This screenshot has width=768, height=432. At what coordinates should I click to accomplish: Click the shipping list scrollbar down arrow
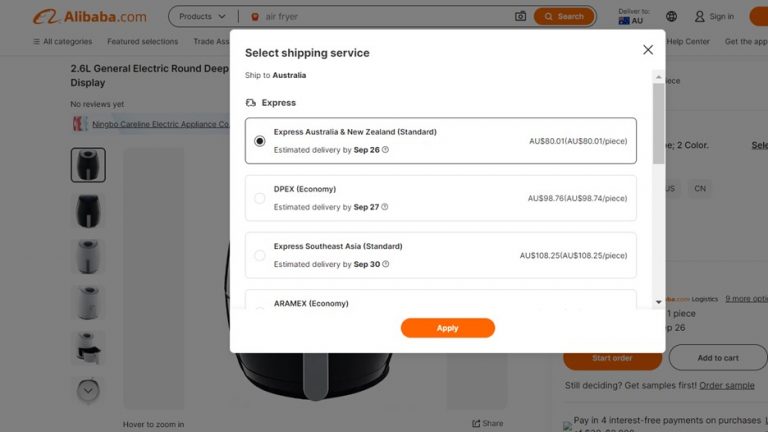(658, 302)
